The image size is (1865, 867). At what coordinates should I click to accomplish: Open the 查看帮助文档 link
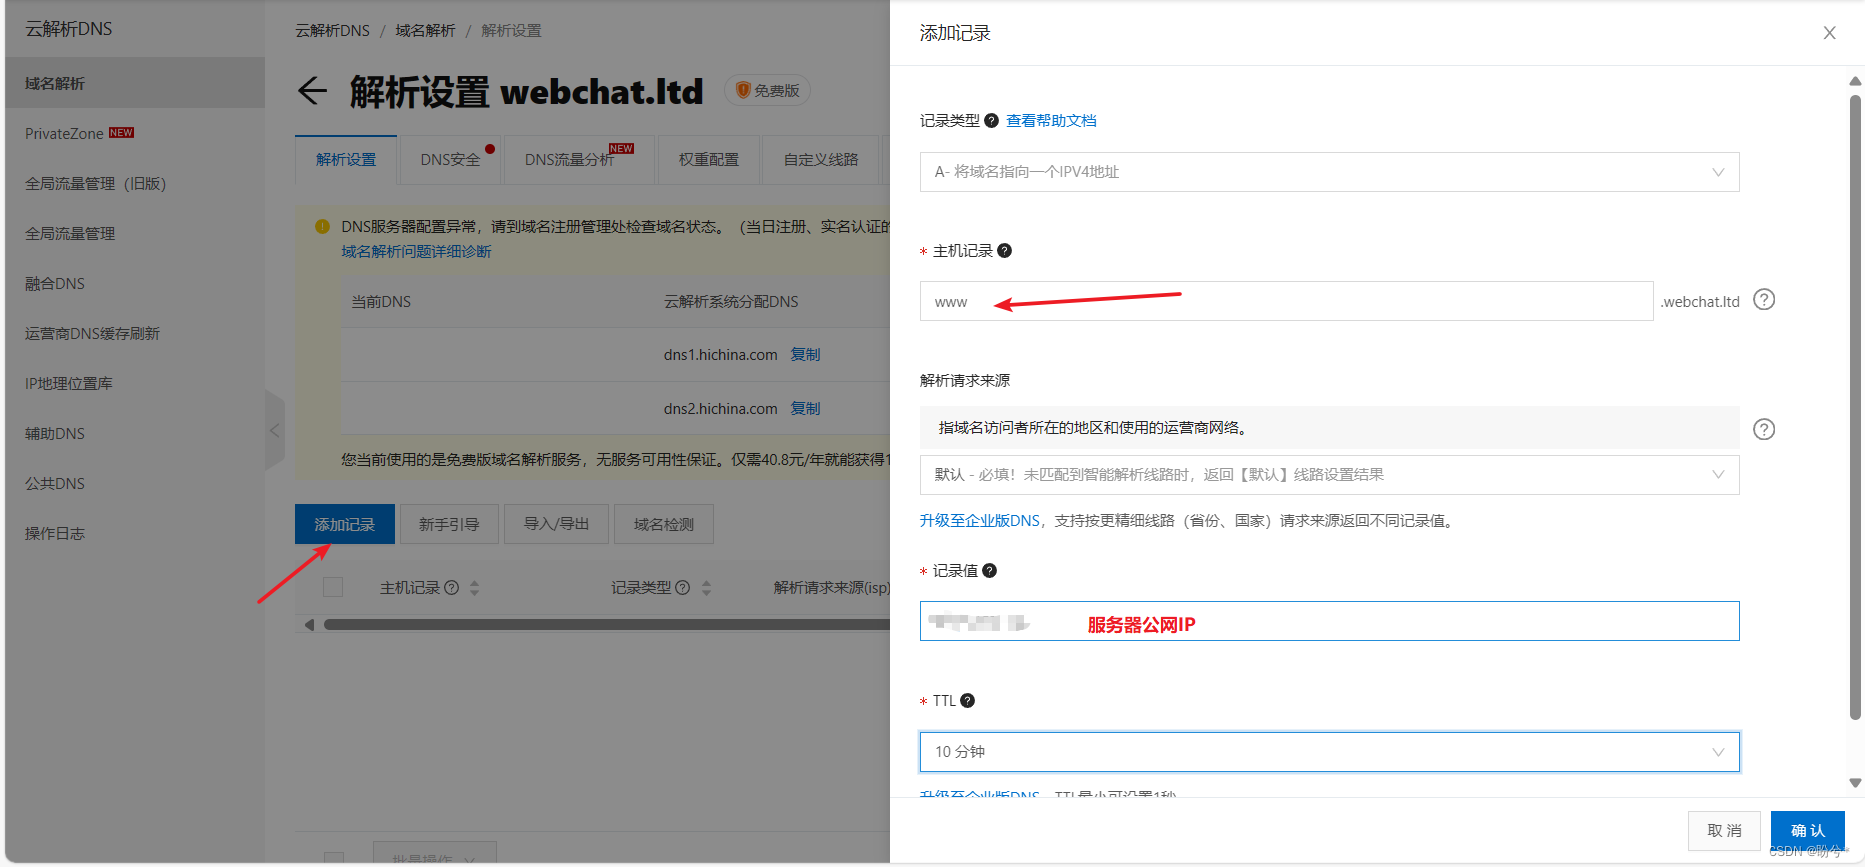pyautogui.click(x=1051, y=121)
